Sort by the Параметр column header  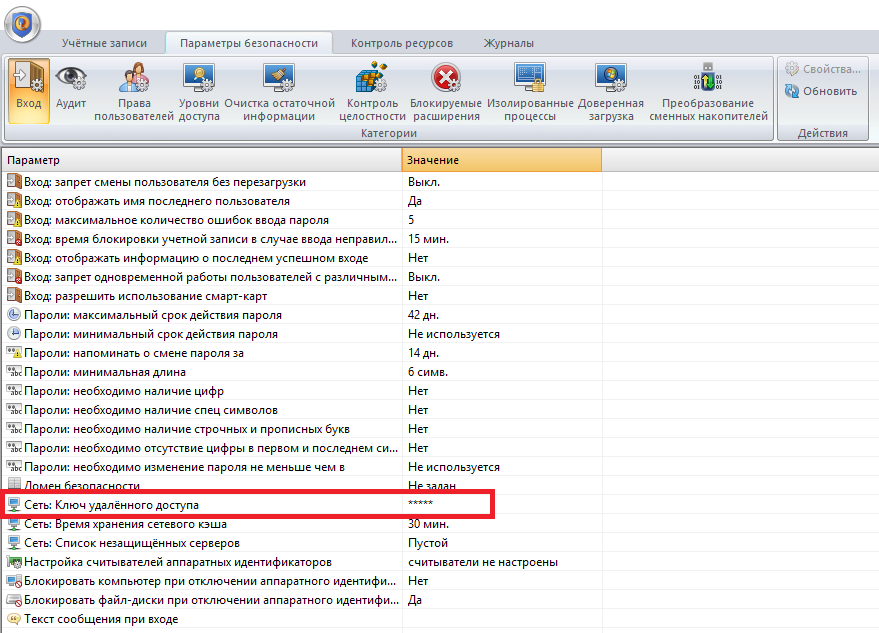pos(202,160)
